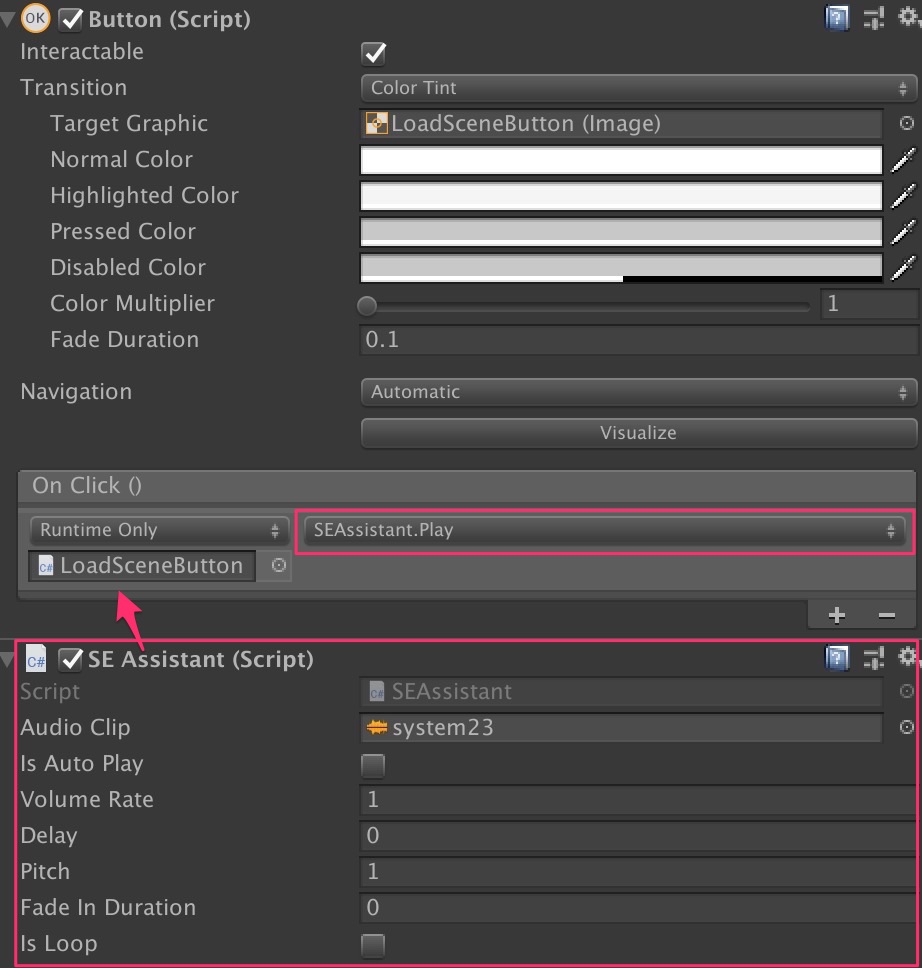This screenshot has height=968, width=922.
Task: Open SE Assistant help reference icon
Action: point(837,658)
